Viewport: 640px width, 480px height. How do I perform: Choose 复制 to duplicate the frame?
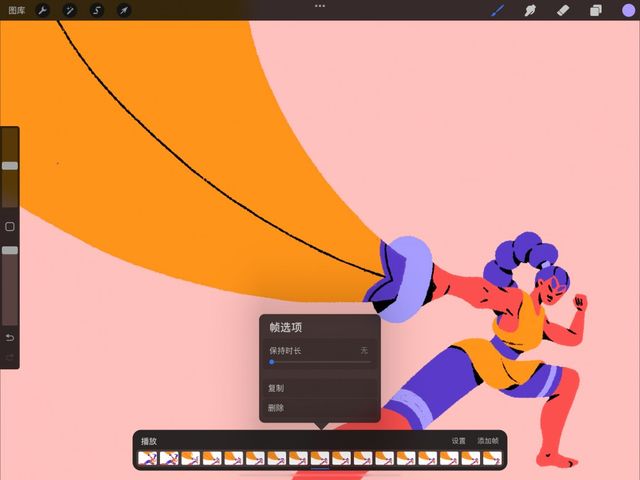tap(320, 388)
